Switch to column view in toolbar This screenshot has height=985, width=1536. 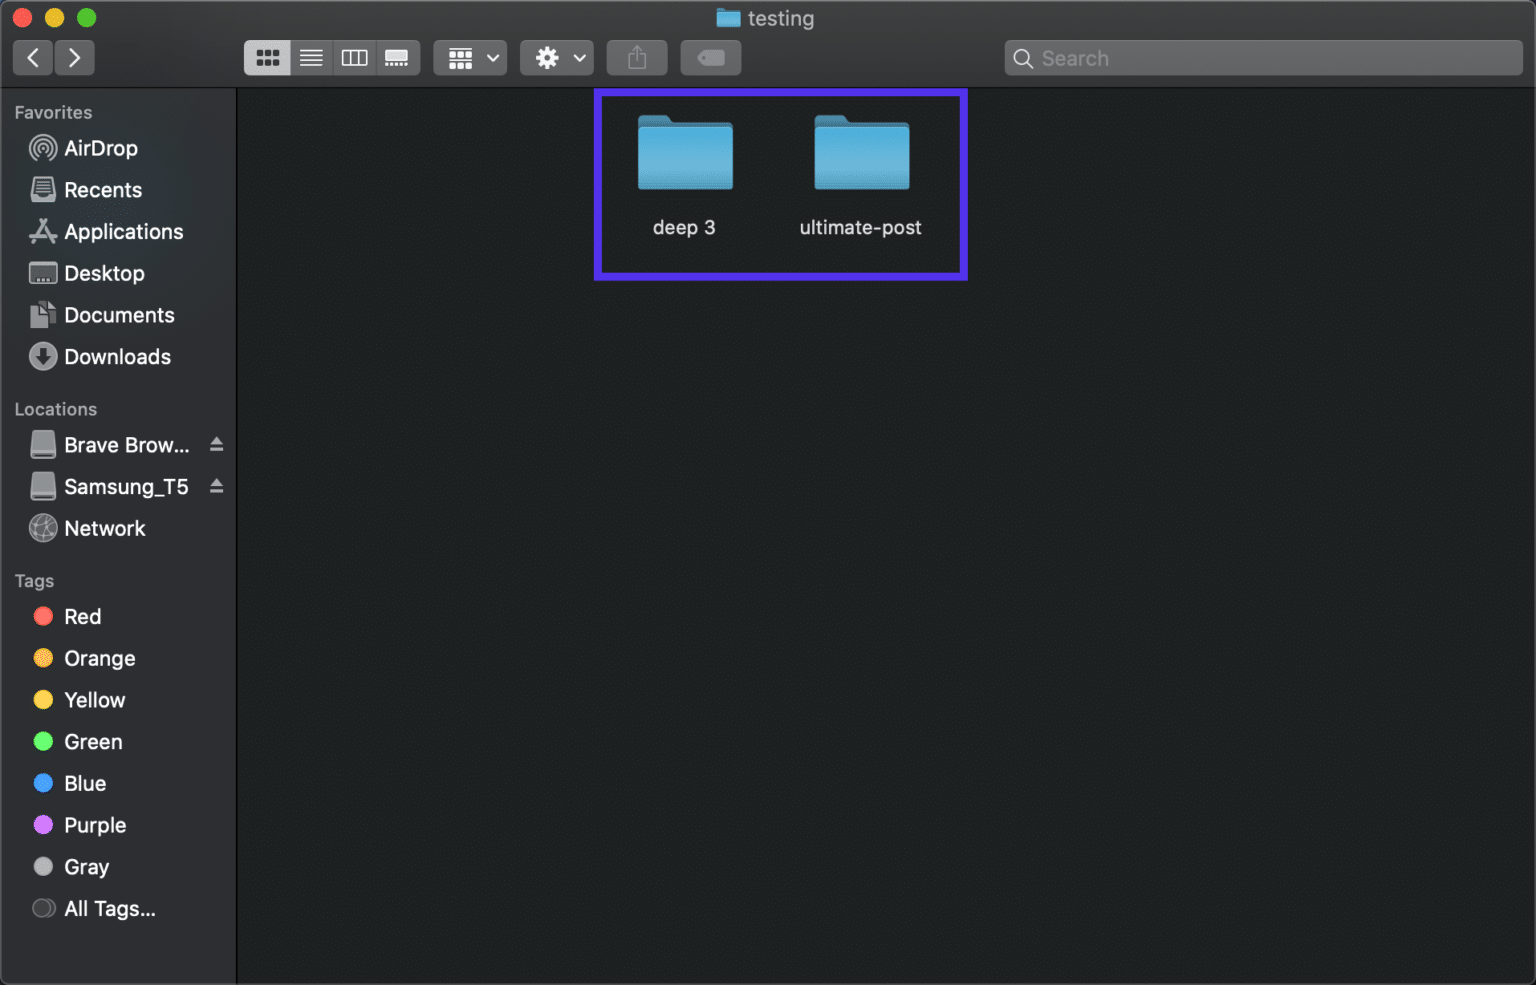pos(354,57)
